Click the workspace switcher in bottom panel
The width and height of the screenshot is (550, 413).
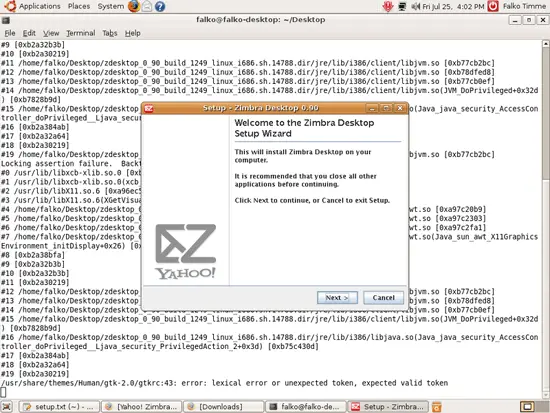[x=534, y=407]
